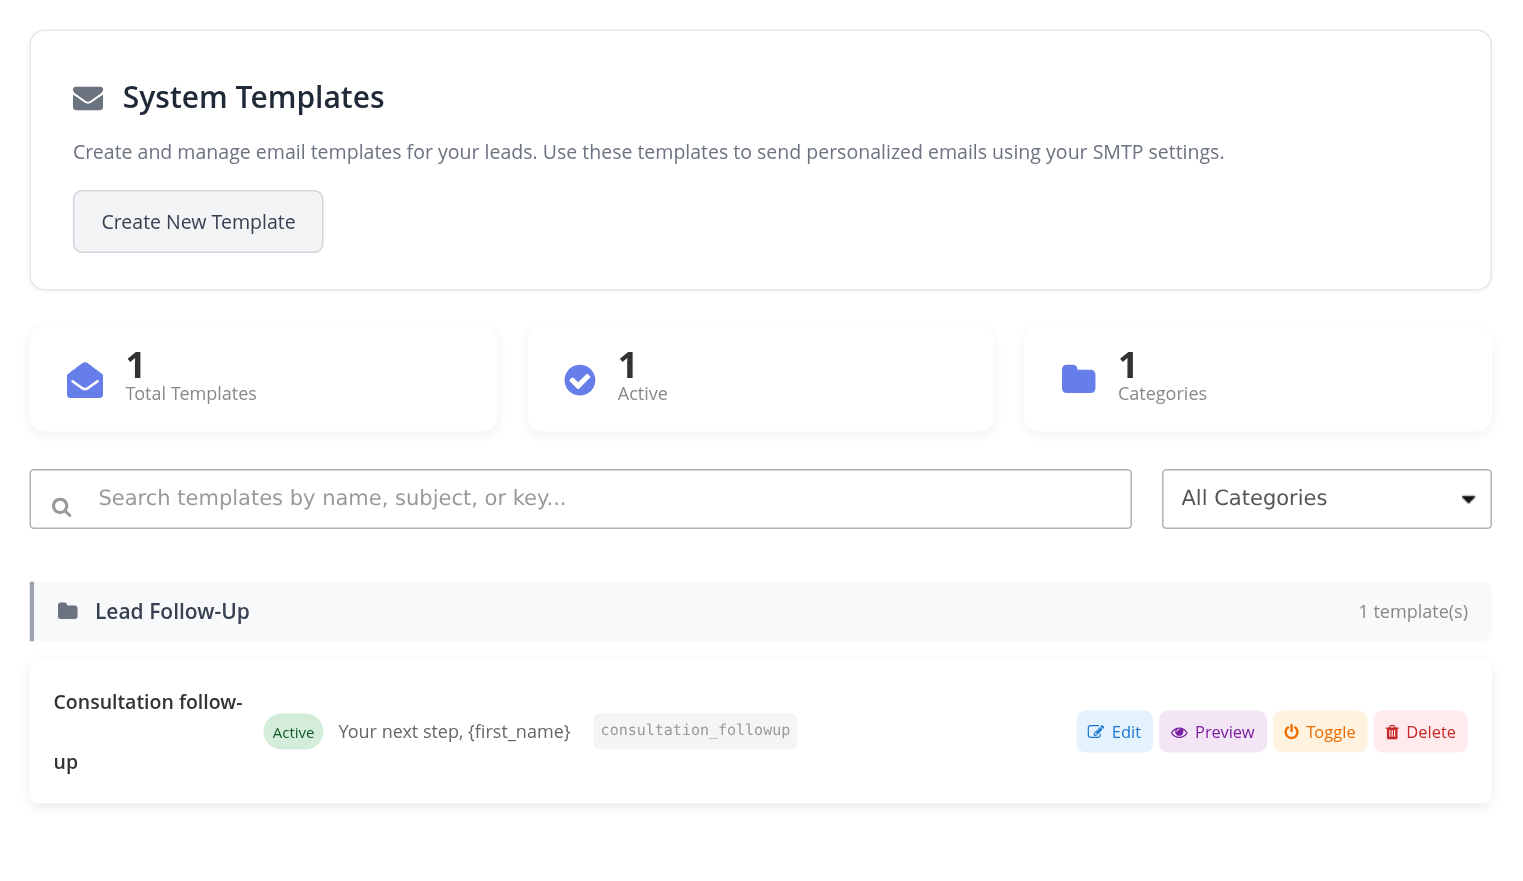Viewport: 1523px width, 881px height.
Task: Click the consultation_followup key tag
Action: tap(695, 731)
